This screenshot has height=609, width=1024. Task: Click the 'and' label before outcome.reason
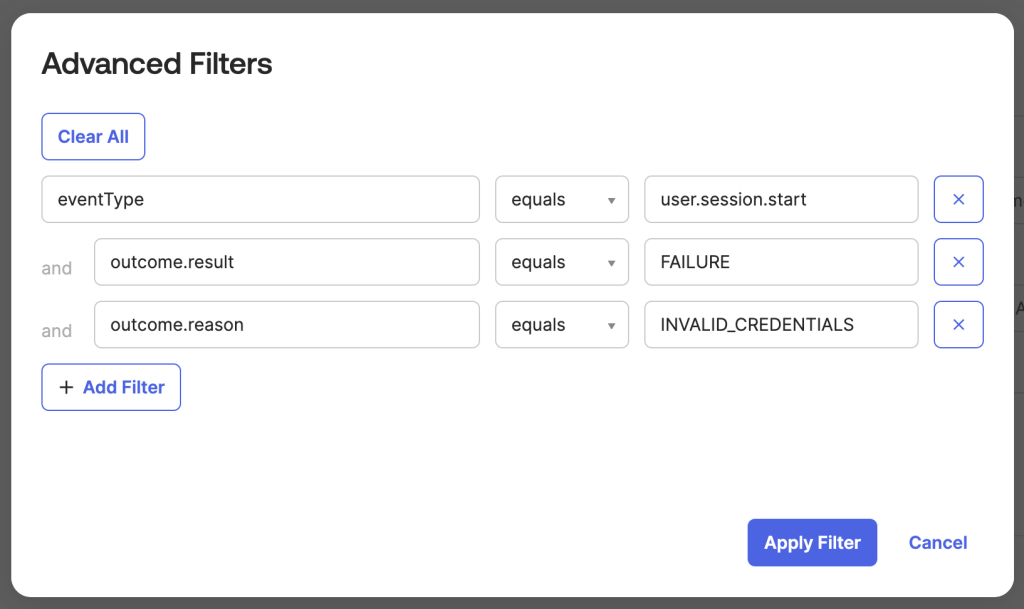point(57,331)
